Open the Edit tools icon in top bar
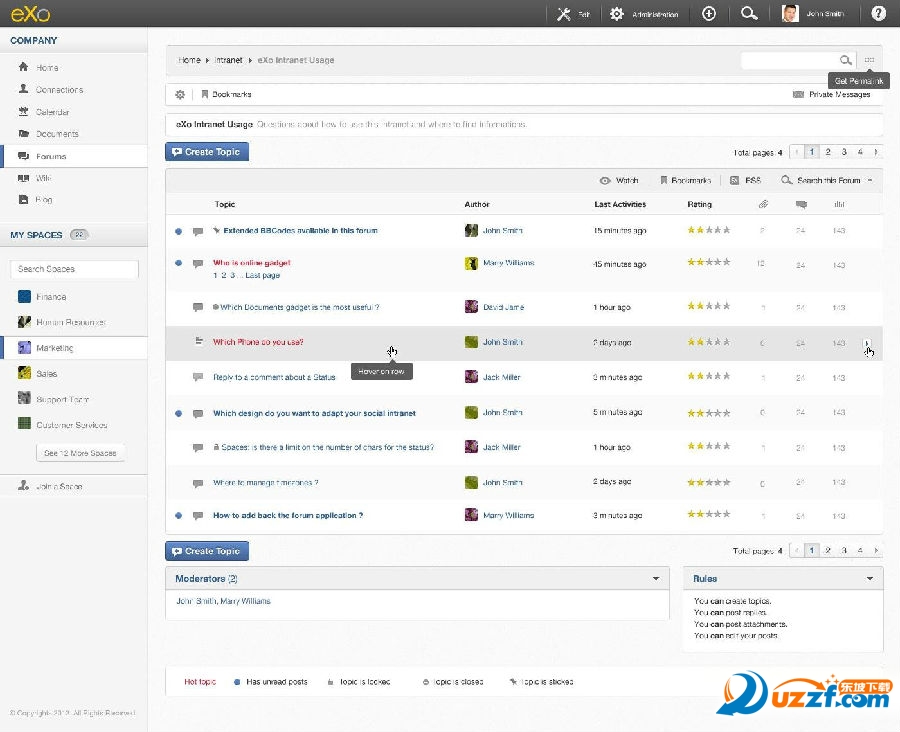 point(564,14)
